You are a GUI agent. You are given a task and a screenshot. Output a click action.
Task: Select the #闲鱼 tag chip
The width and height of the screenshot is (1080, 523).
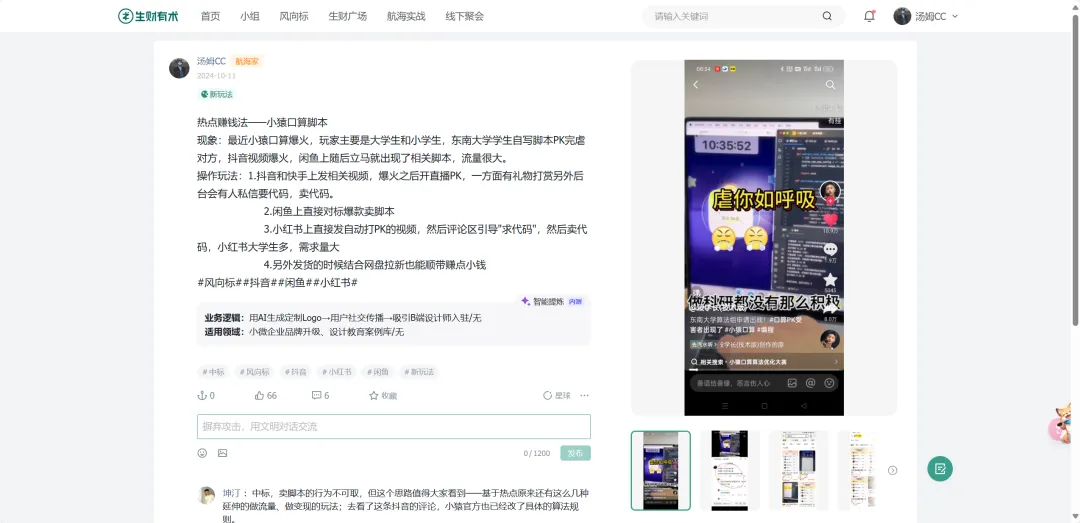pos(377,372)
